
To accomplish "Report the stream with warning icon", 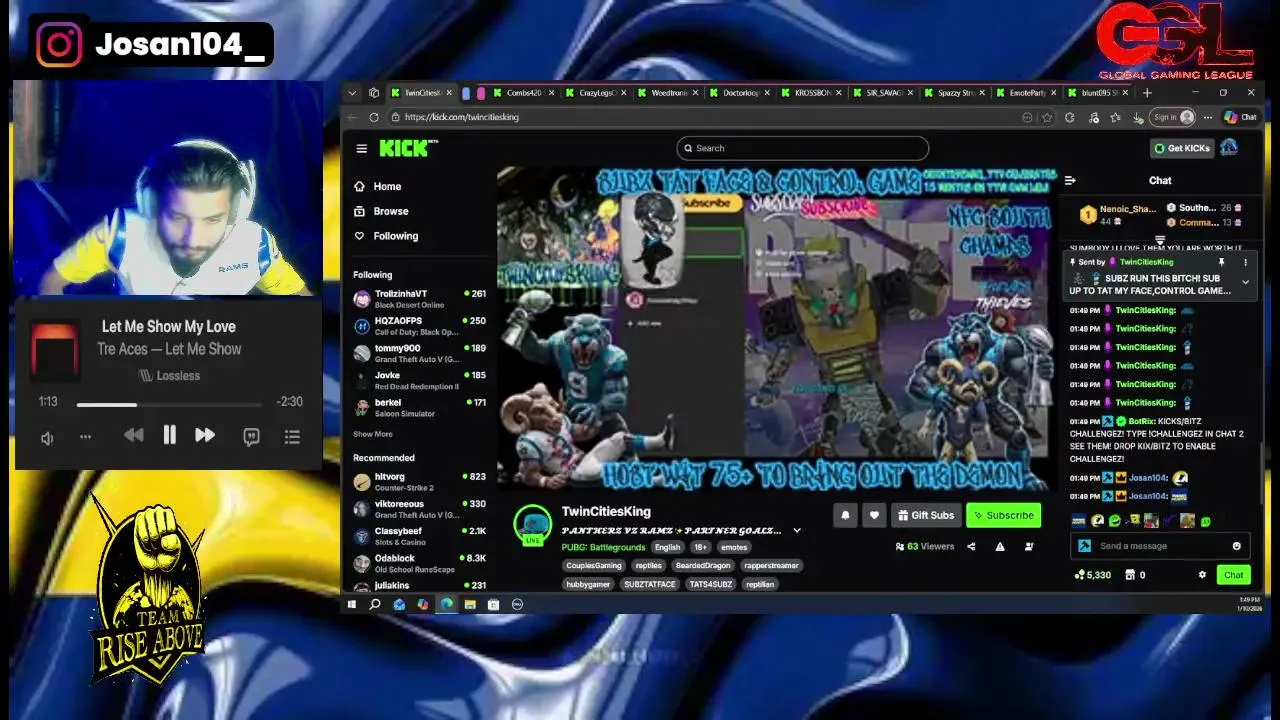I will tap(1000, 547).
